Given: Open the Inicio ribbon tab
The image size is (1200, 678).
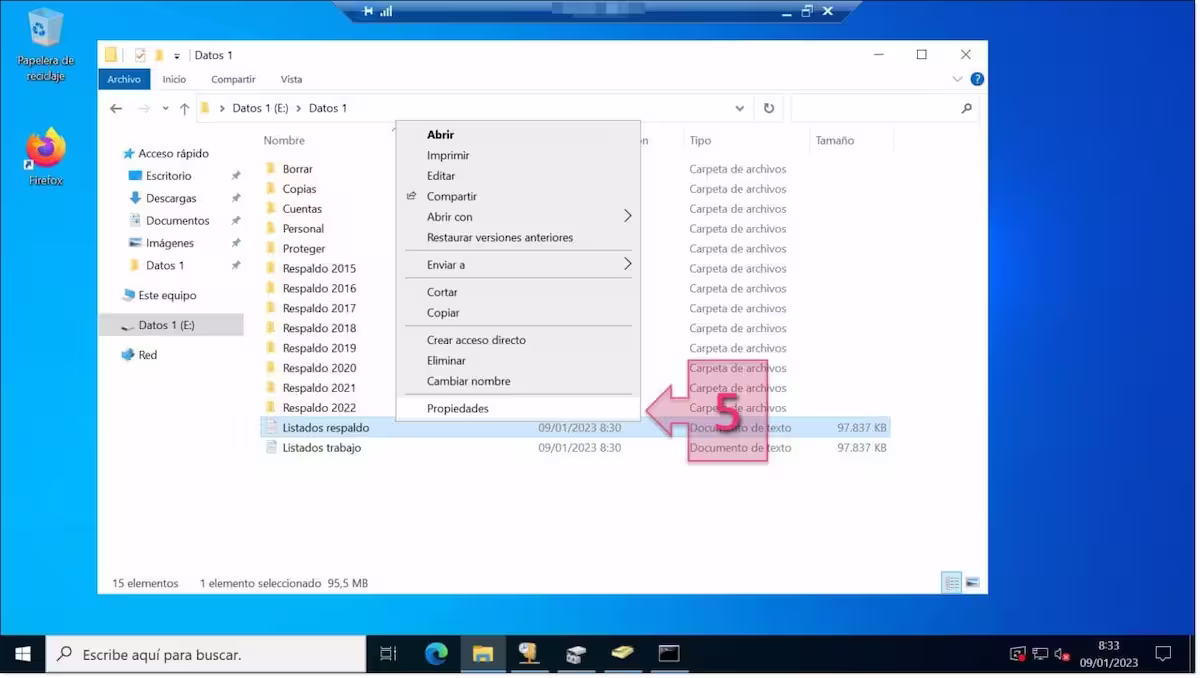Looking at the screenshot, I should (174, 79).
